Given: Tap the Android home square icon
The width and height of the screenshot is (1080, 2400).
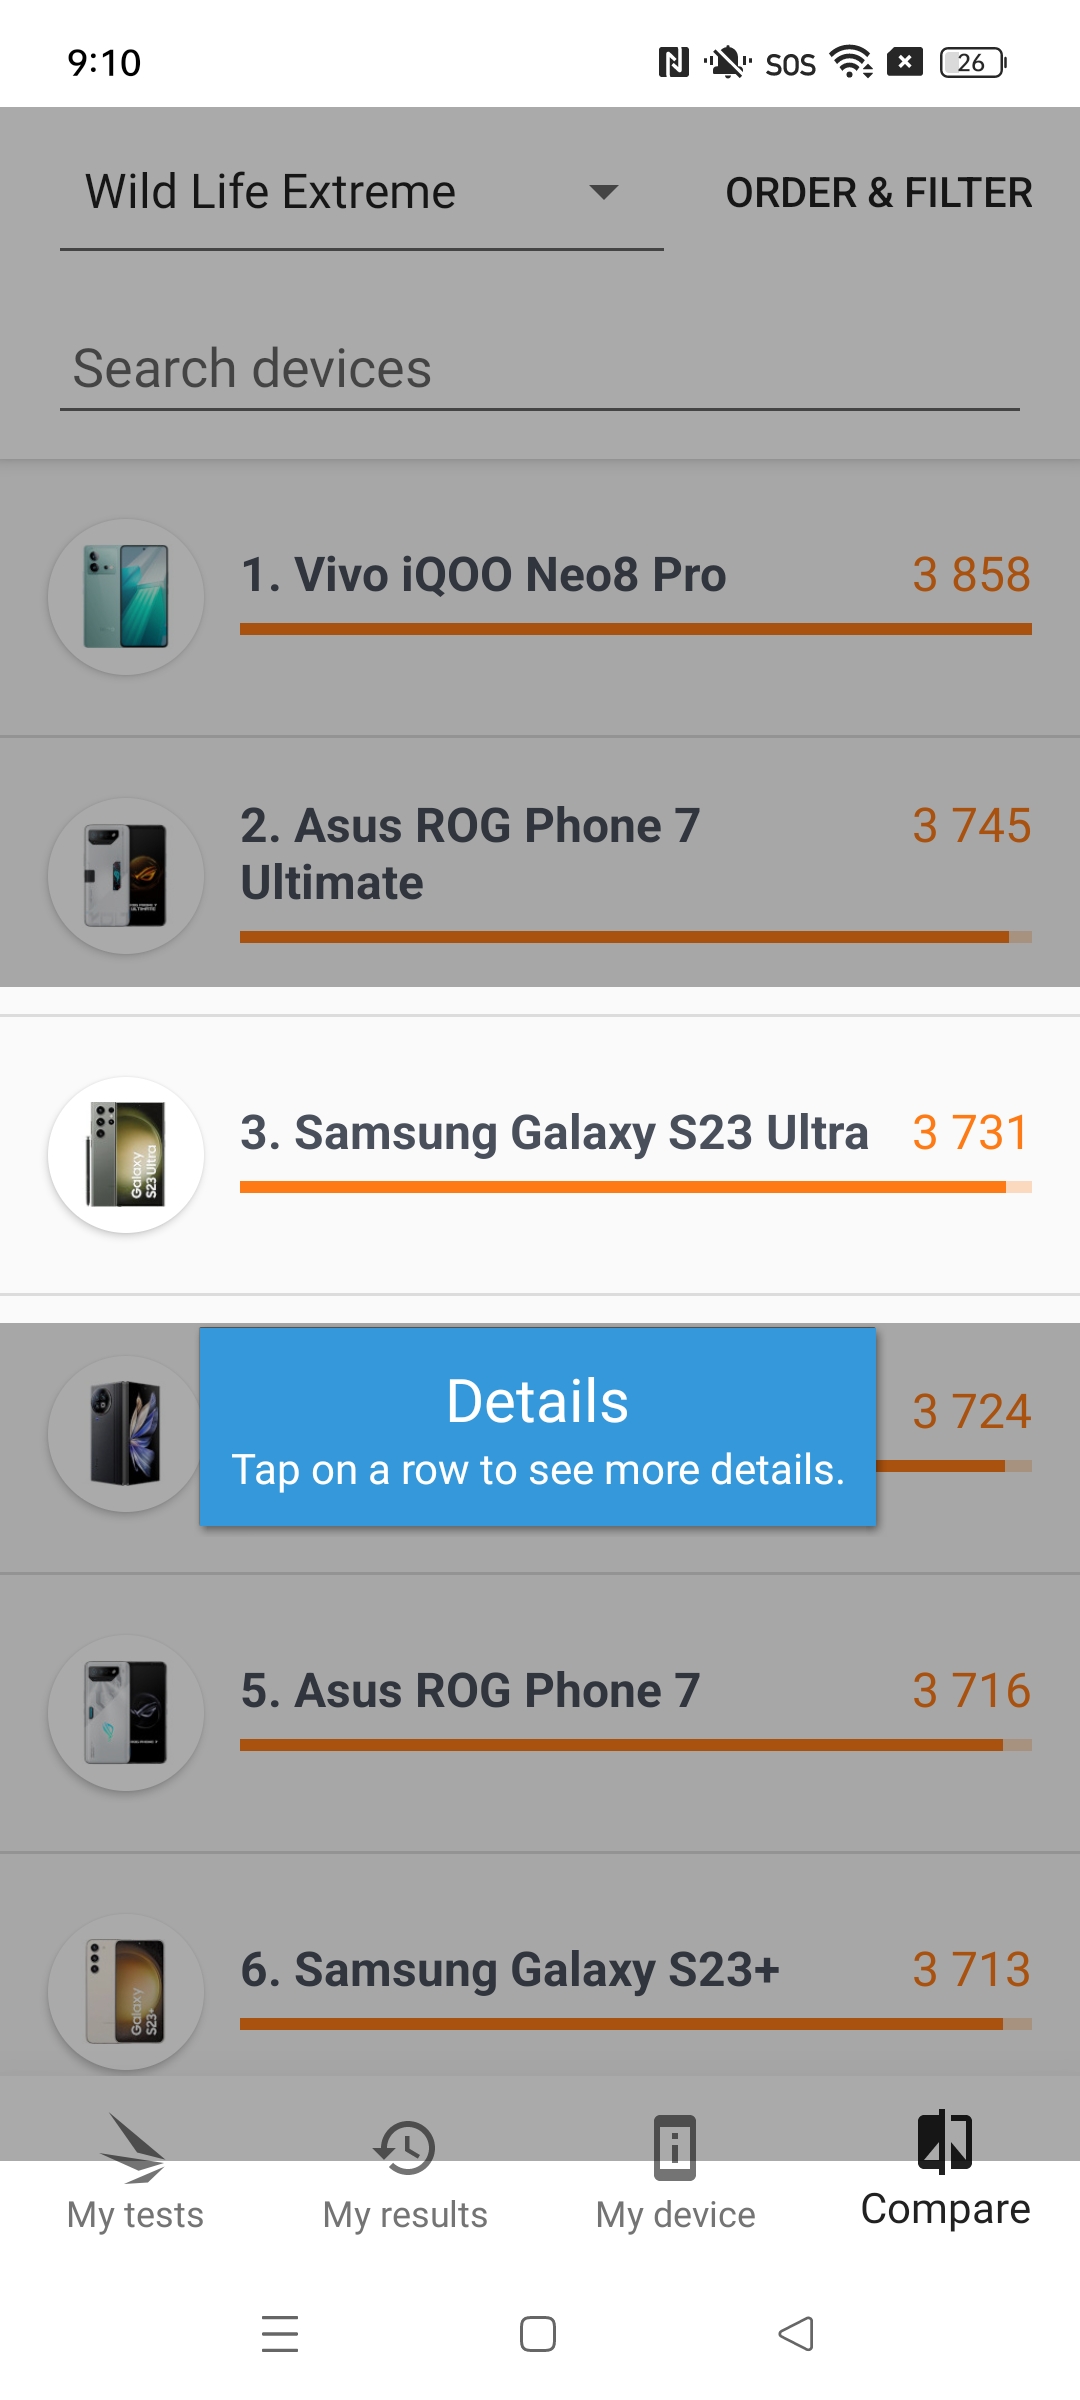Looking at the screenshot, I should pos(538,2334).
